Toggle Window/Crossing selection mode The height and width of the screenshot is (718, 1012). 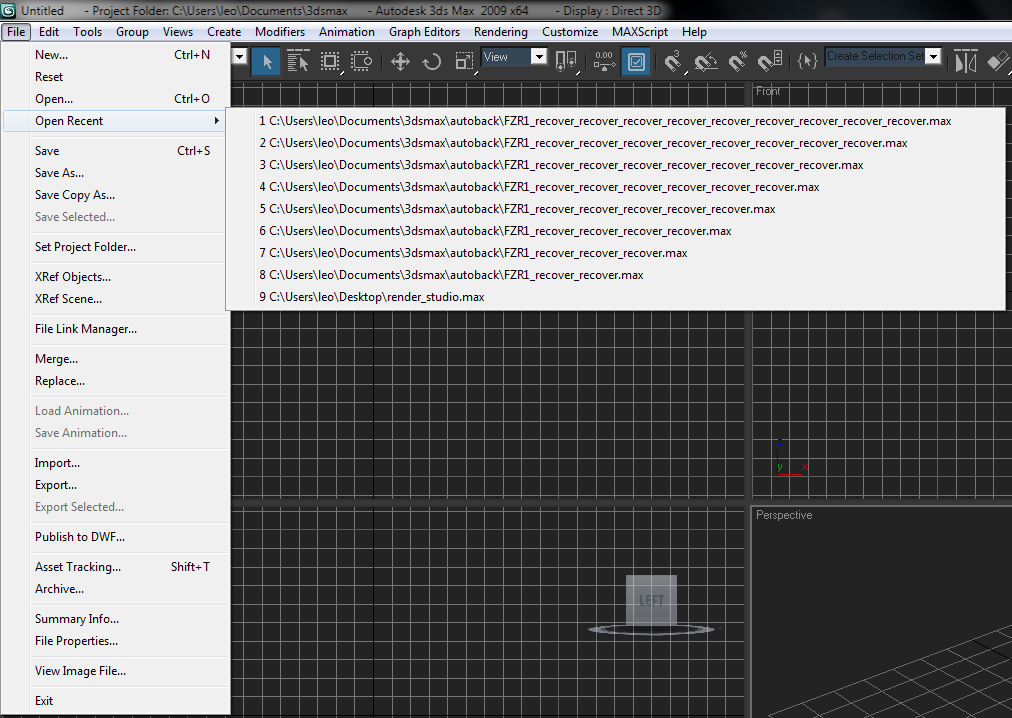[x=361, y=61]
